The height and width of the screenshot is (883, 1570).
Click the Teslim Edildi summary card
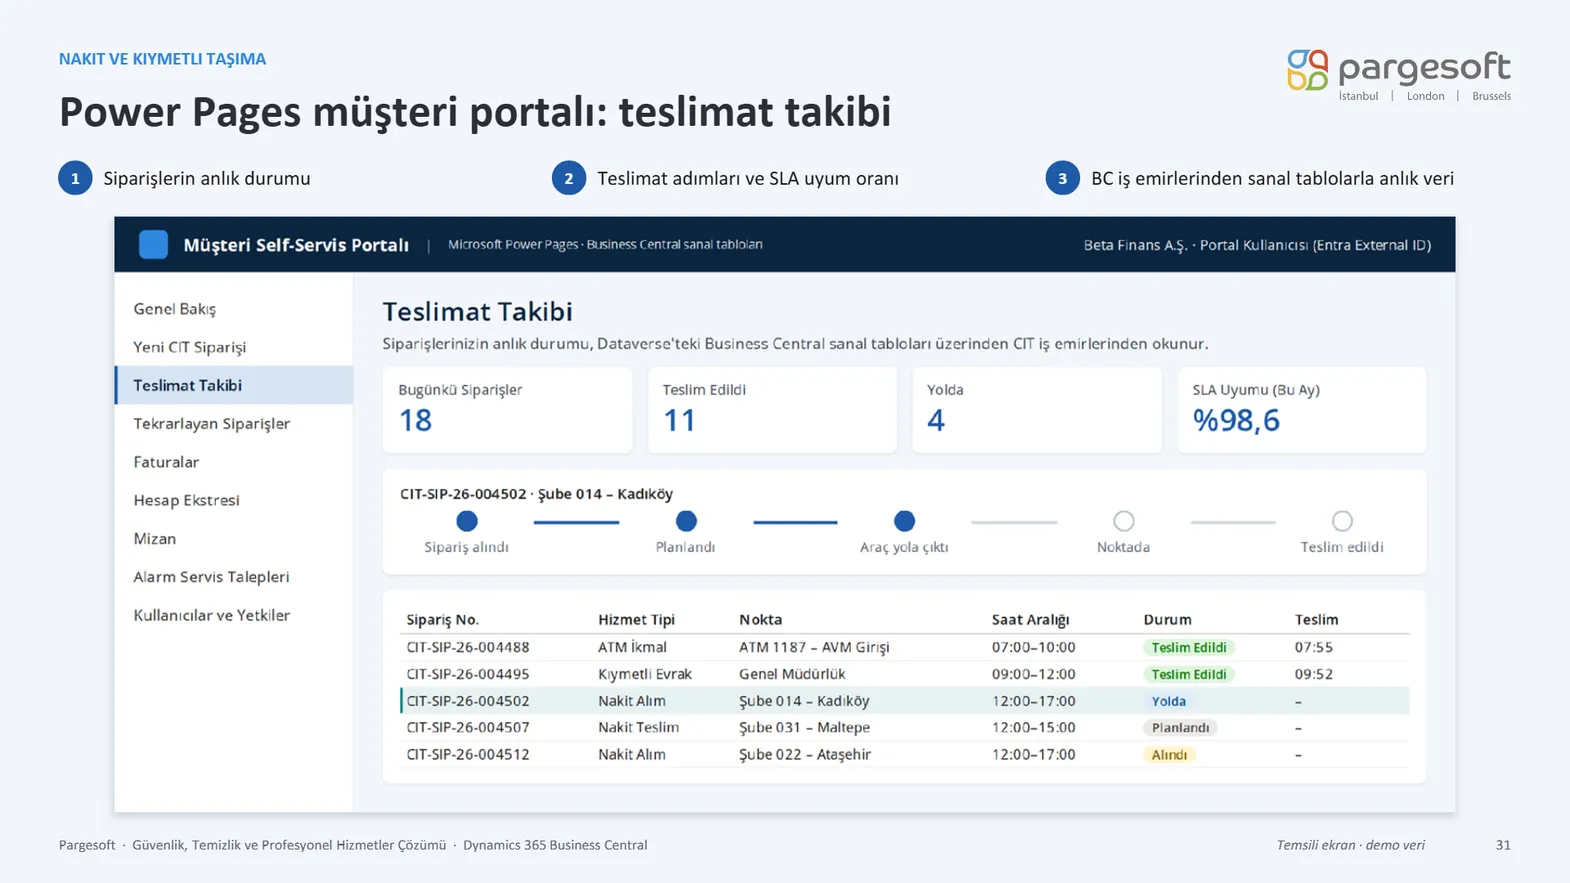[772, 410]
